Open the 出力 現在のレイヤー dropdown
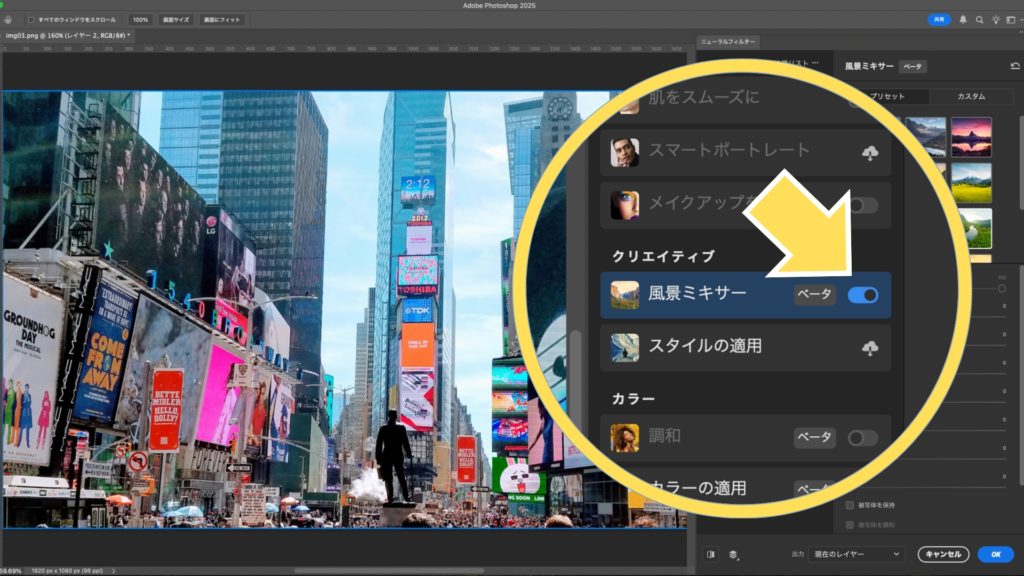The width and height of the screenshot is (1024, 576). click(856, 554)
